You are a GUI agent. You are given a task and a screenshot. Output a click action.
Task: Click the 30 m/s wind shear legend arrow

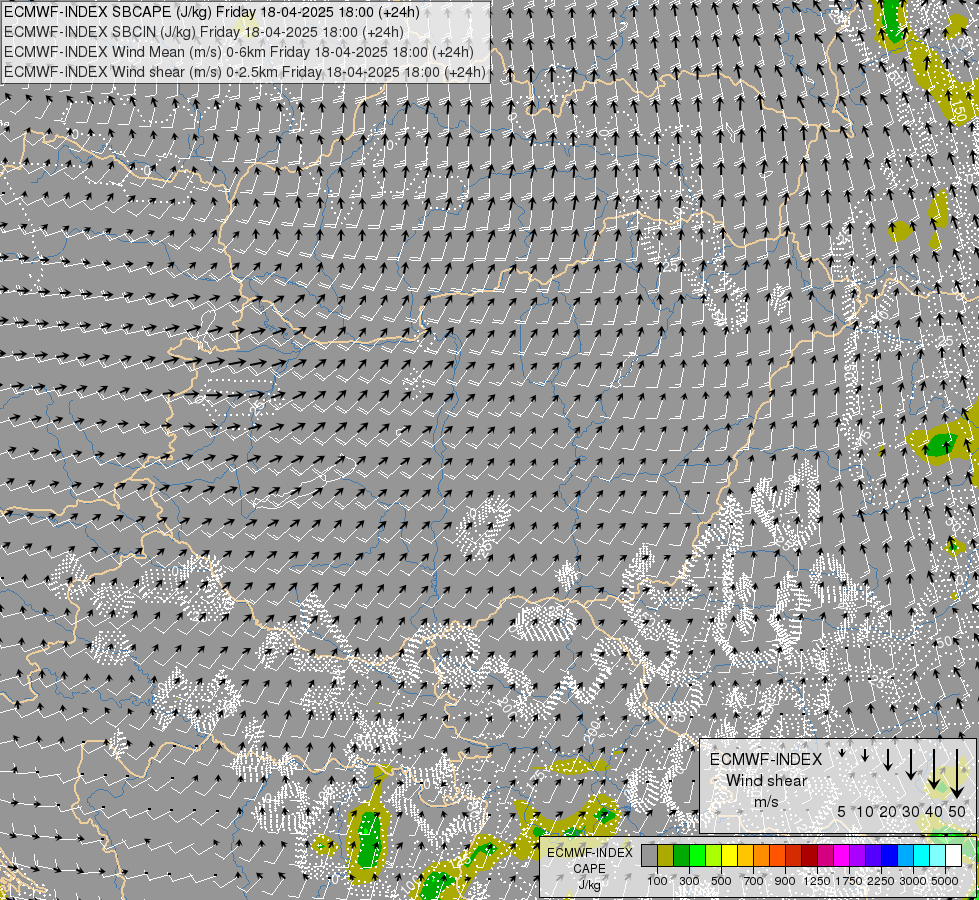pyautogui.click(x=911, y=764)
